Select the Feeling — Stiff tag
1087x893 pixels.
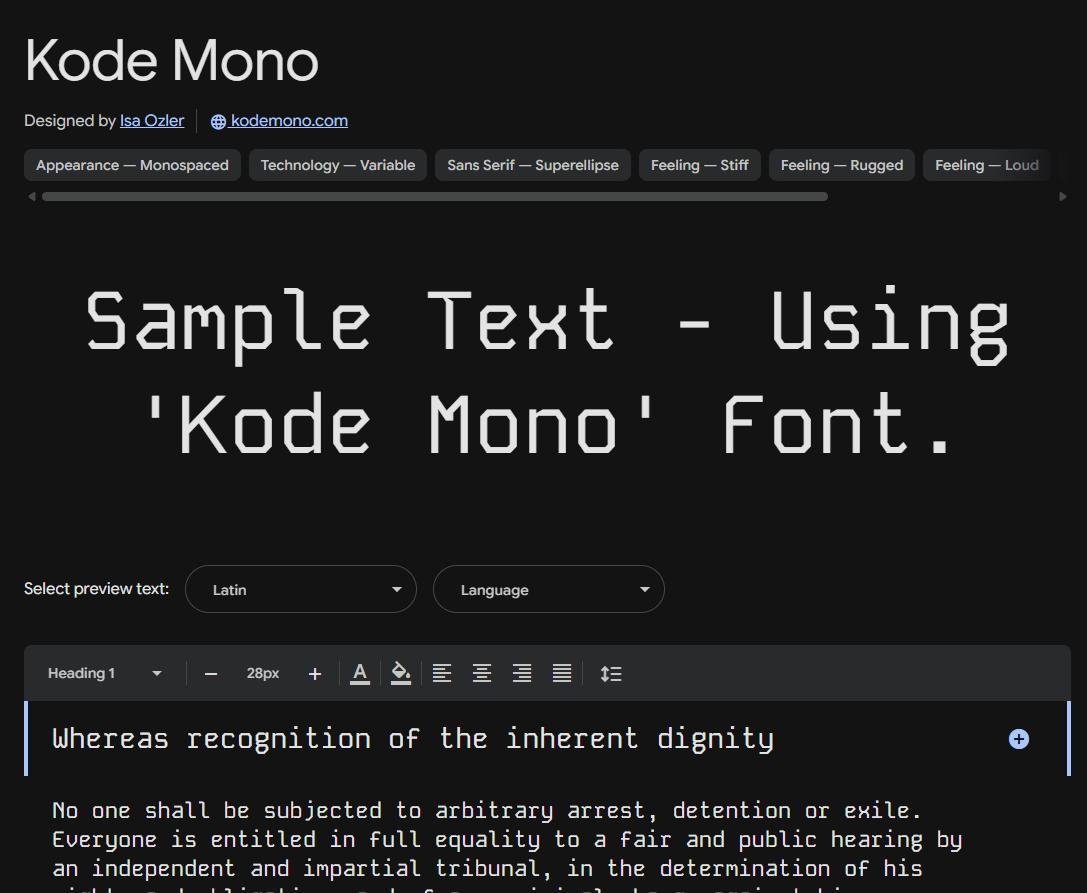pos(699,165)
